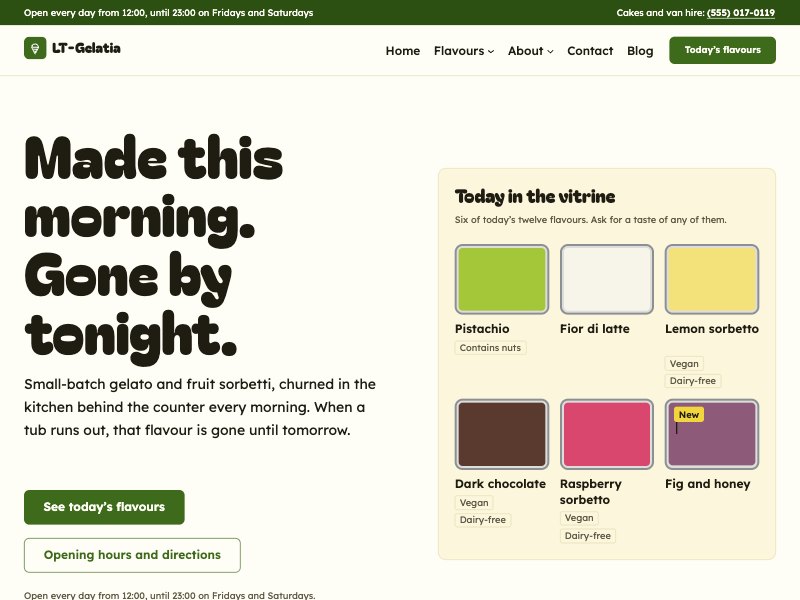Click the Vegan tag under Raspberry sorbetto
Screen dimensions: 800x600
(579, 518)
